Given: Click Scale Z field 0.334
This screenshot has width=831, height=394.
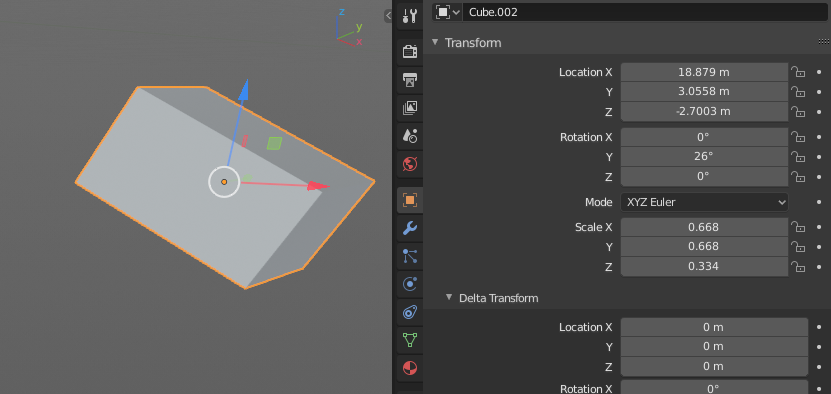Looking at the screenshot, I should pyautogui.click(x=704, y=266).
